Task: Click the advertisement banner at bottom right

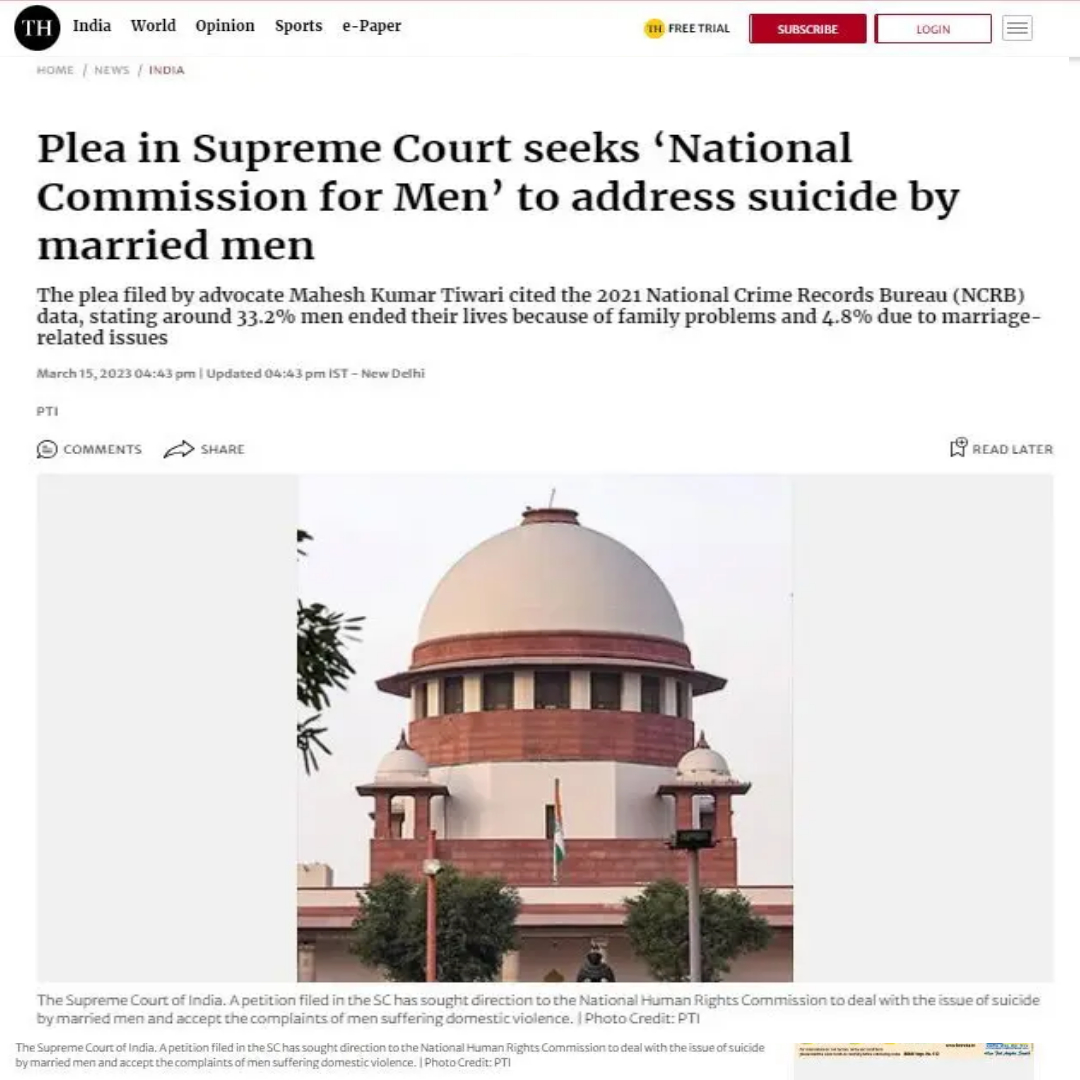Action: (914, 1058)
